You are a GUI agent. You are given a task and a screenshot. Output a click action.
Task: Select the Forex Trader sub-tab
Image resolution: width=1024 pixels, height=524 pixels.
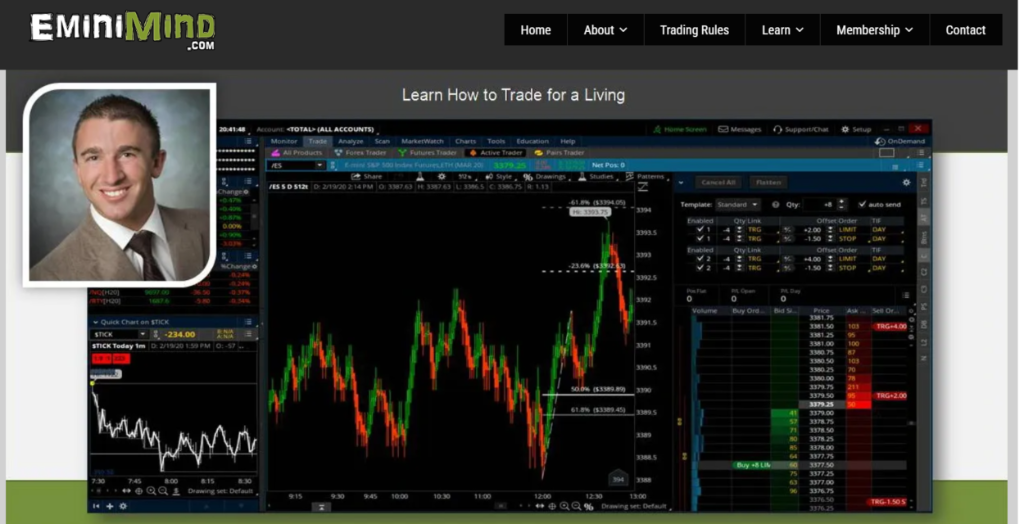click(360, 153)
